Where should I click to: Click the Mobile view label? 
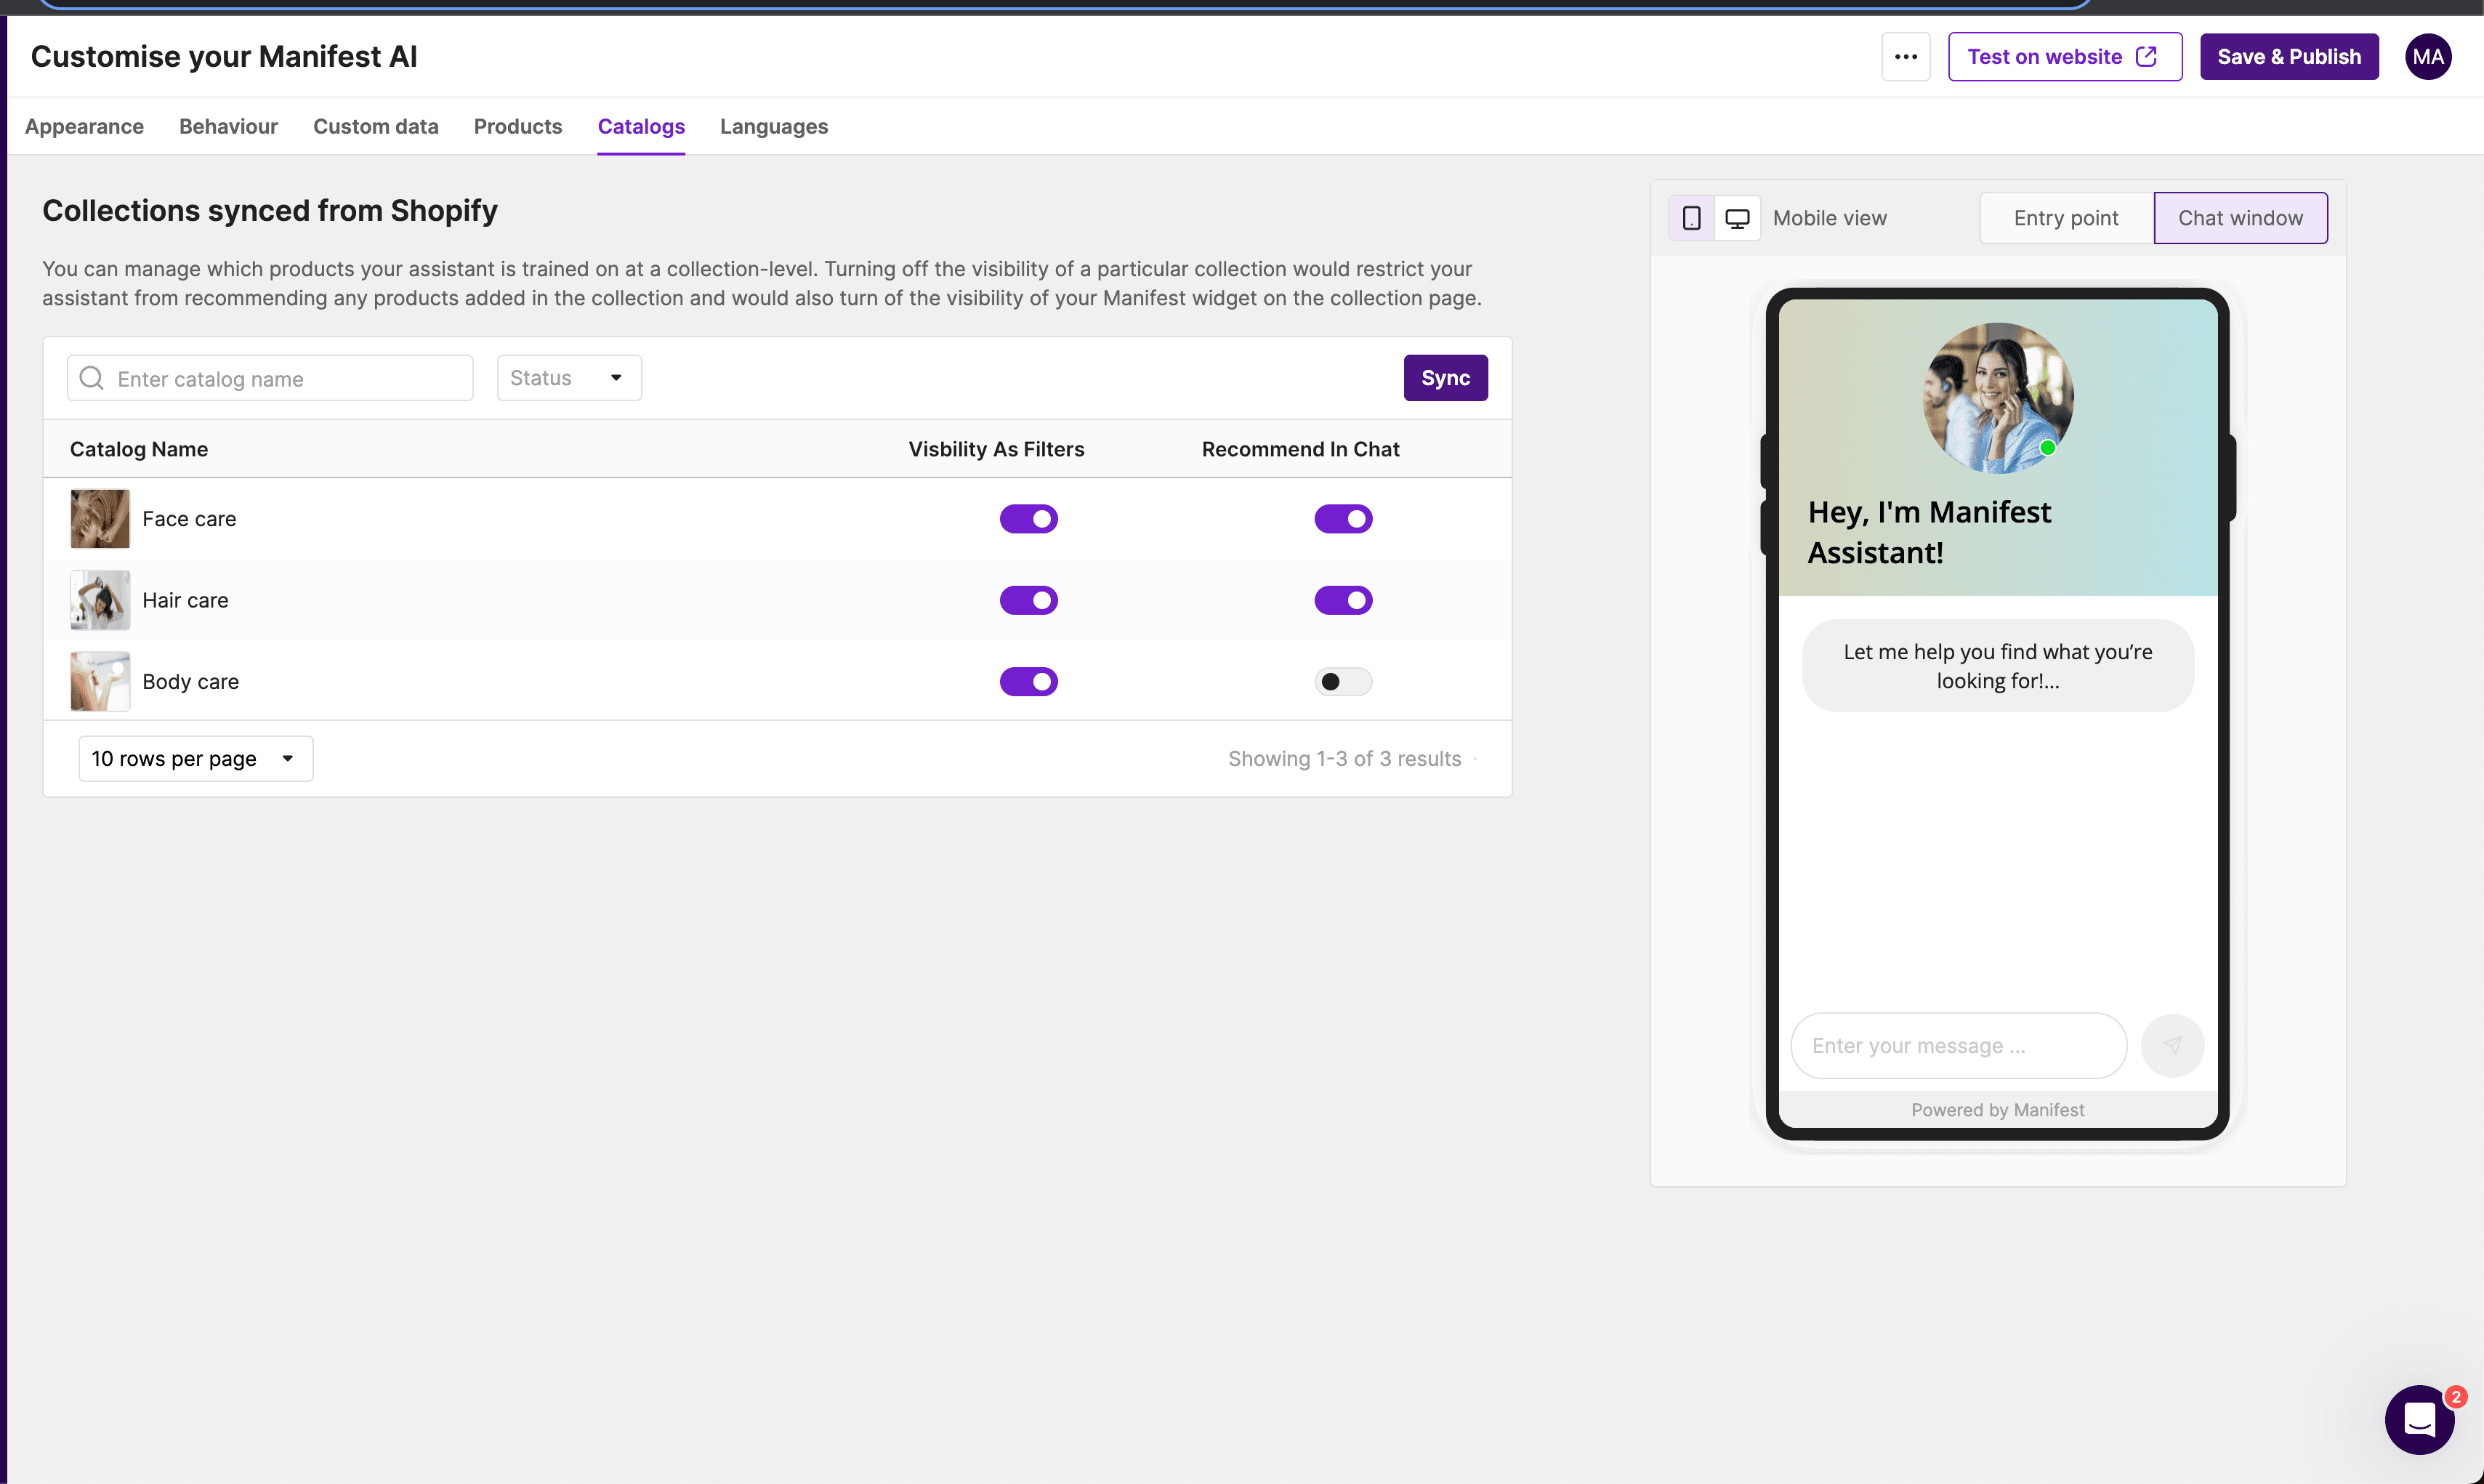click(x=1829, y=218)
